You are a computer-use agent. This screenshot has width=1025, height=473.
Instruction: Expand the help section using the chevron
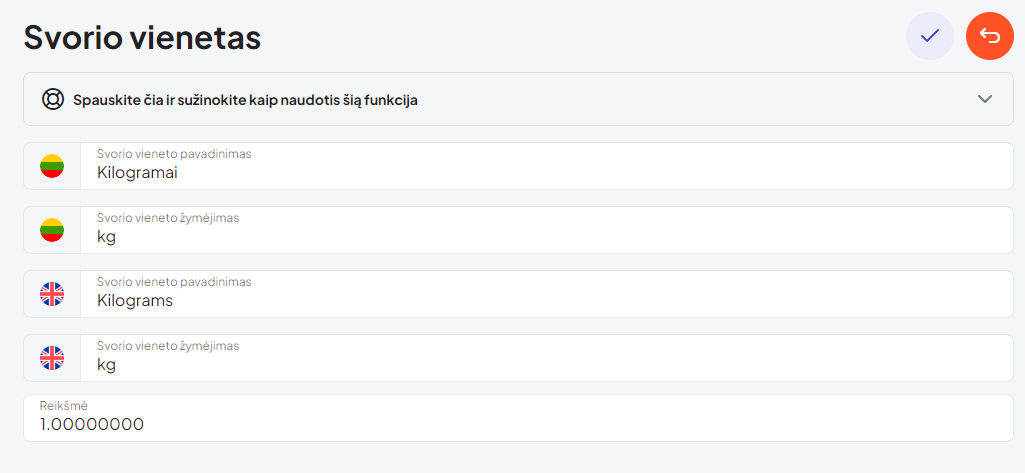(x=985, y=99)
